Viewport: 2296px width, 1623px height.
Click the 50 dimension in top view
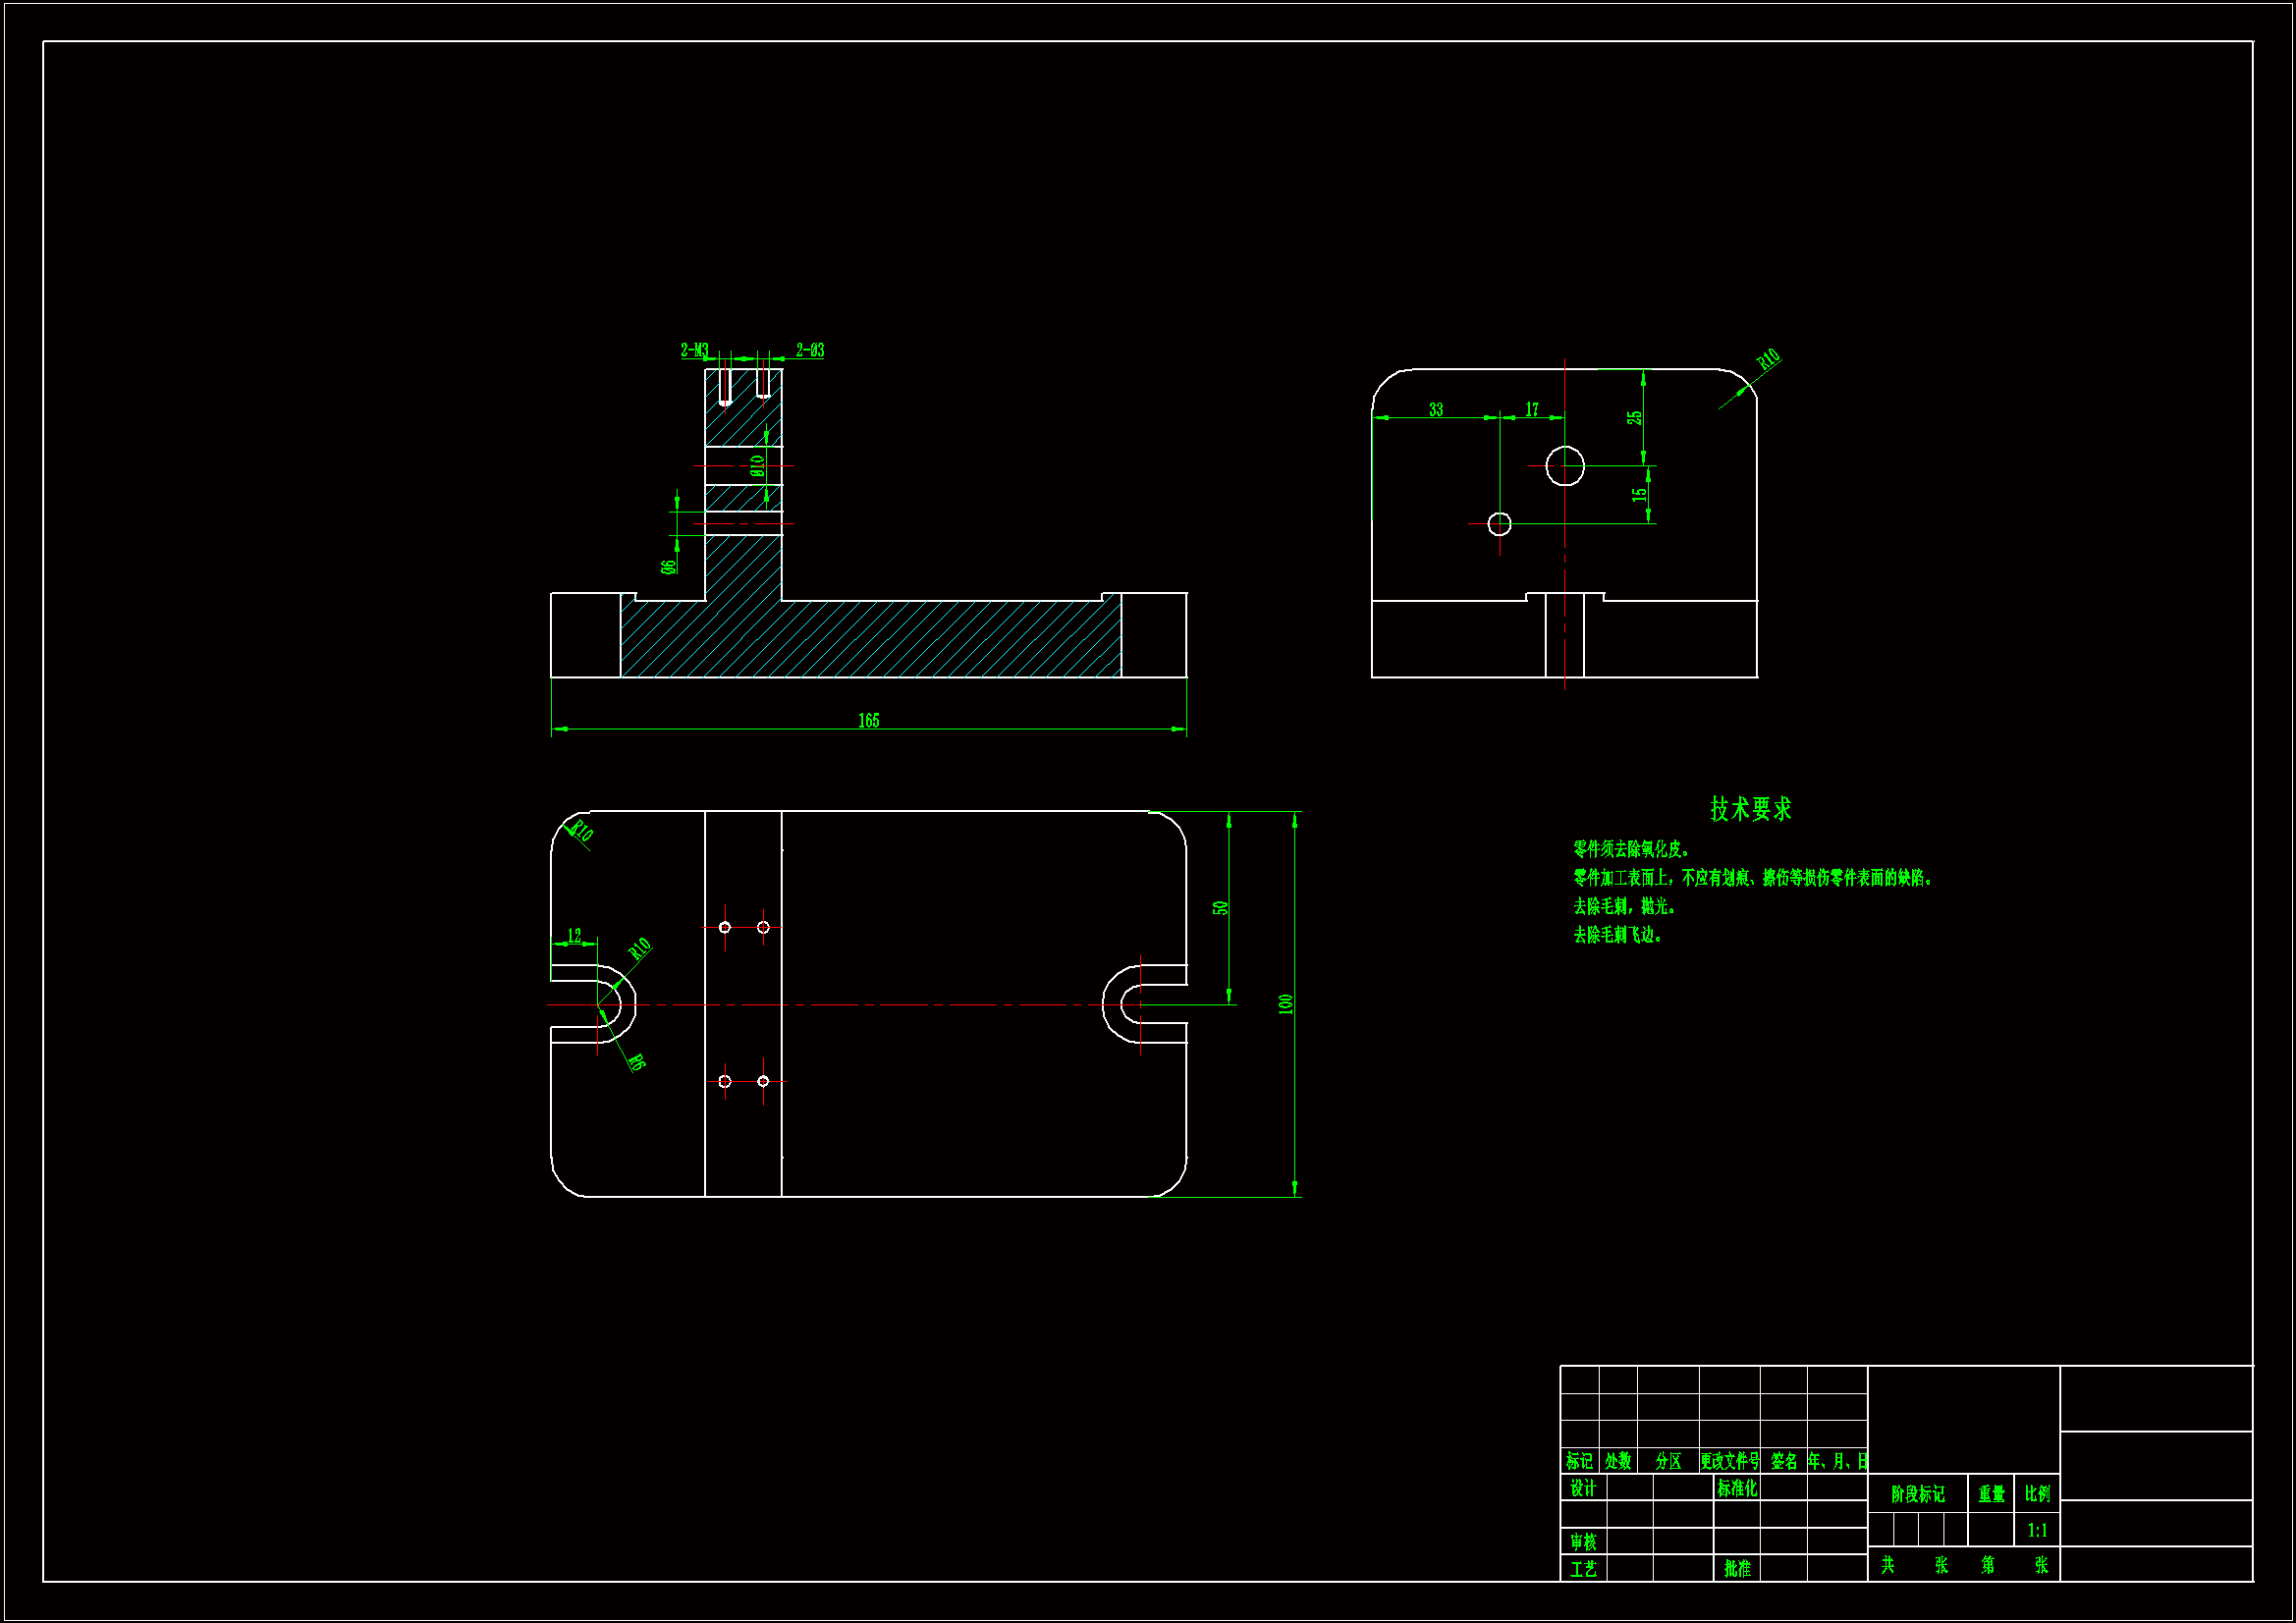(x=1220, y=908)
